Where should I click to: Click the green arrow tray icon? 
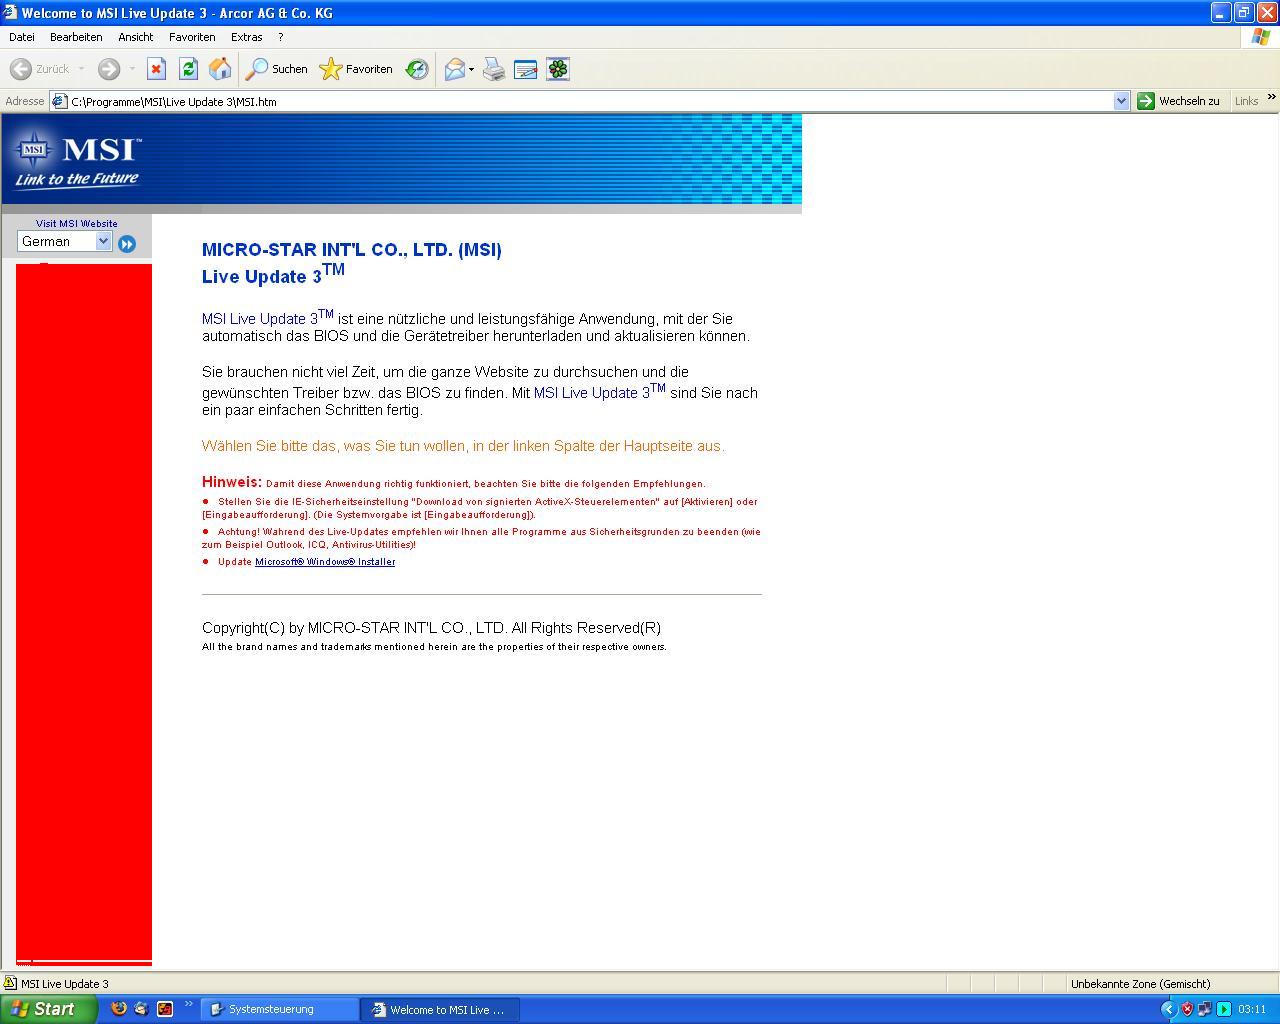(1223, 1009)
